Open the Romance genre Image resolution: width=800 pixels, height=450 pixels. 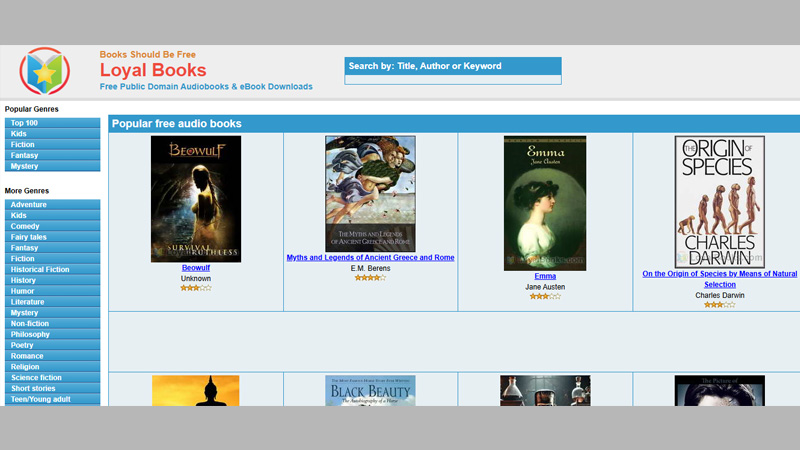(x=53, y=356)
